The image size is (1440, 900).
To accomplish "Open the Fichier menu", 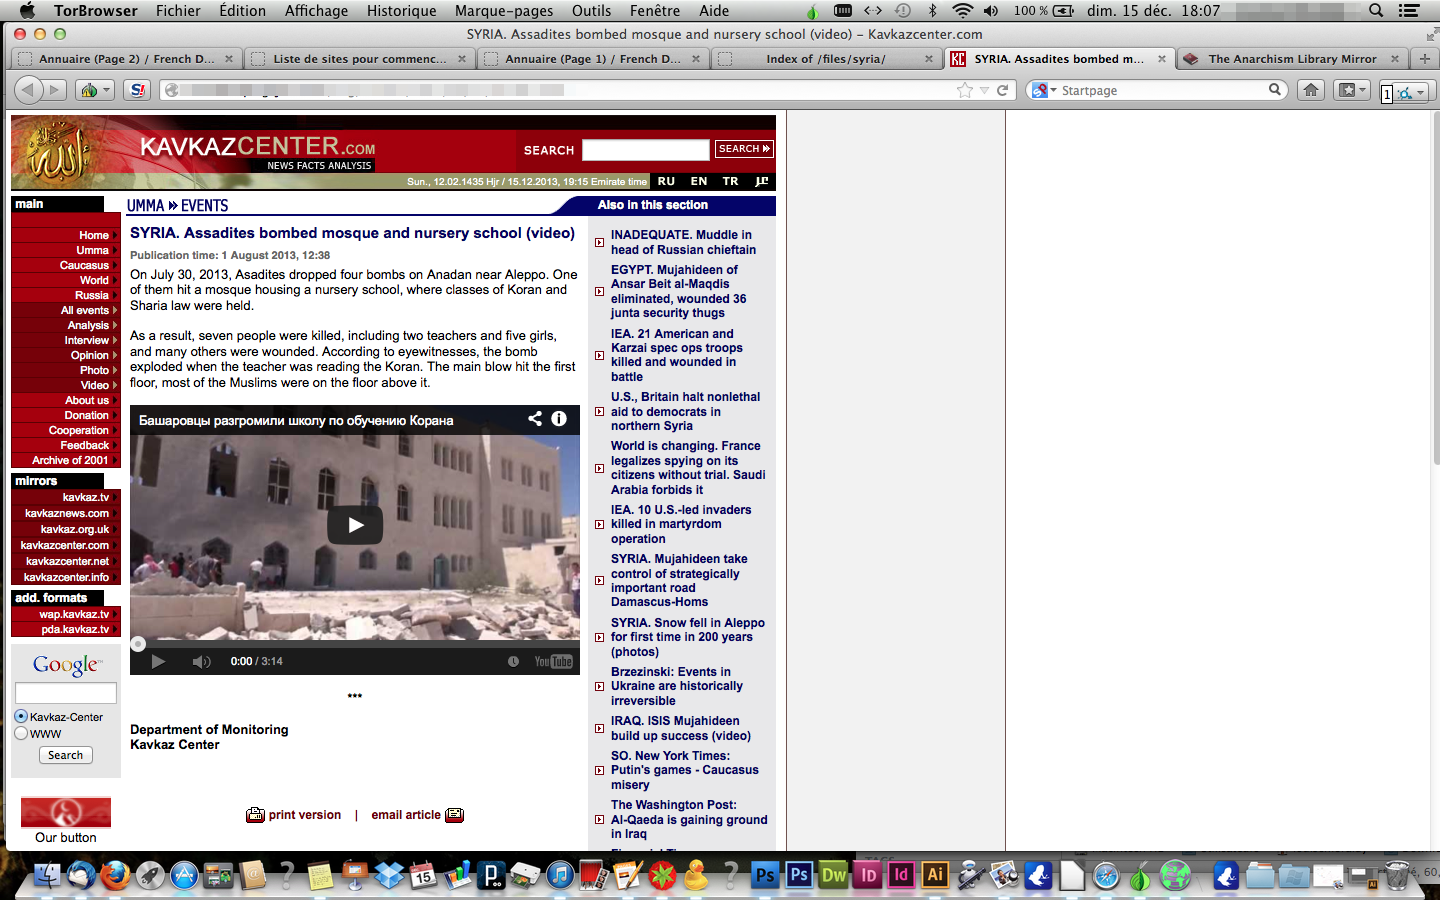I will [x=178, y=11].
